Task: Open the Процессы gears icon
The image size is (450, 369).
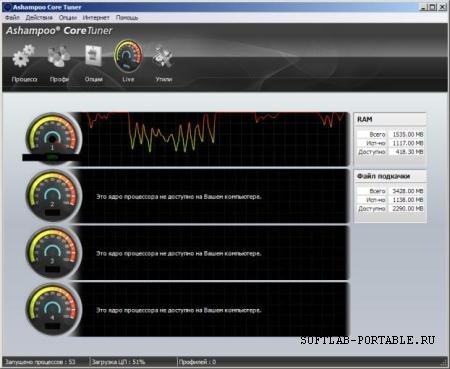Action: tap(24, 56)
